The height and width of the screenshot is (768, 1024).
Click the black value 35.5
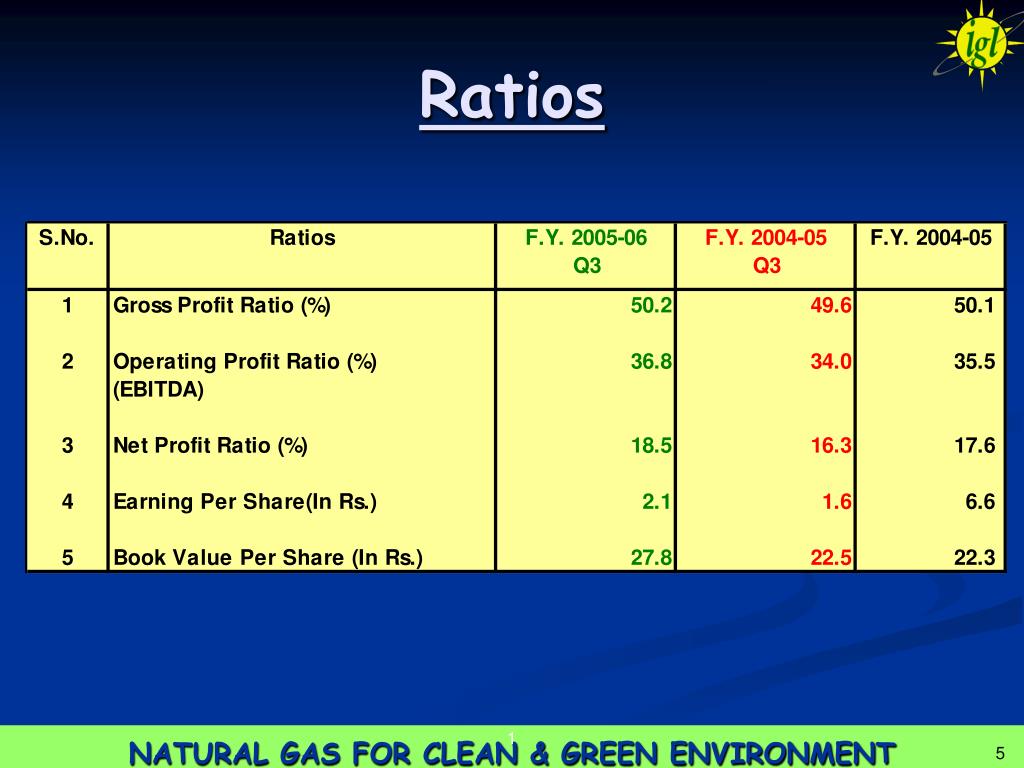tap(974, 361)
